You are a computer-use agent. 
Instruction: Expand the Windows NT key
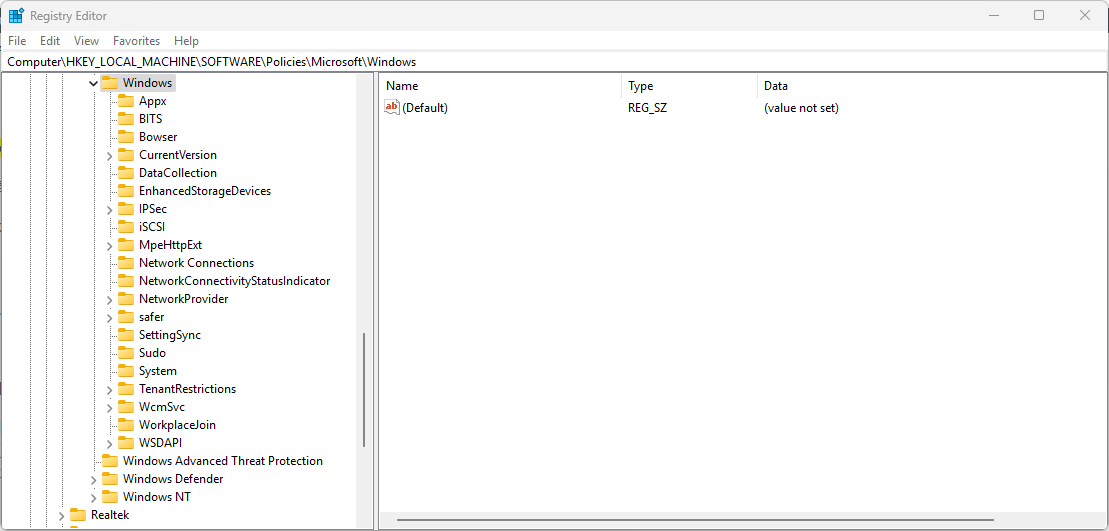(93, 497)
